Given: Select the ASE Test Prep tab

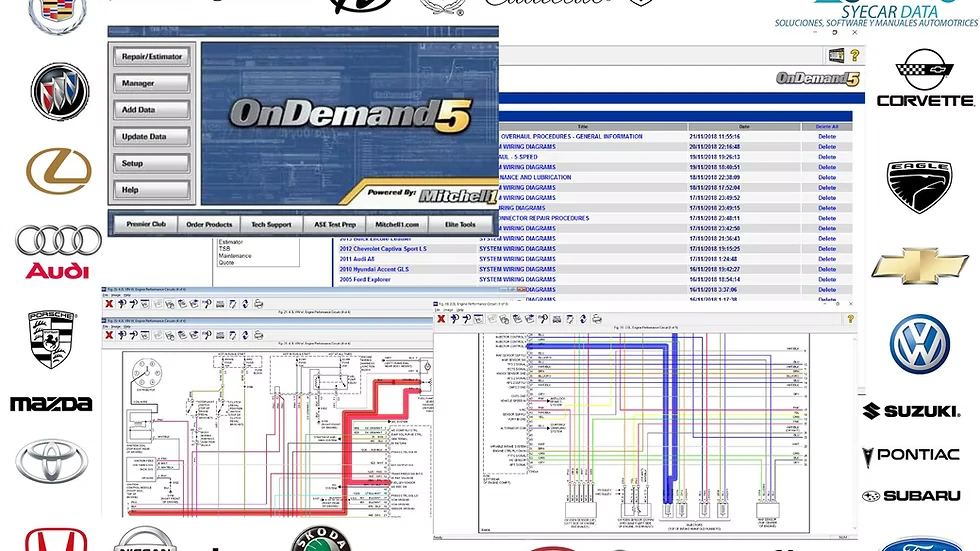Looking at the screenshot, I should [x=334, y=224].
